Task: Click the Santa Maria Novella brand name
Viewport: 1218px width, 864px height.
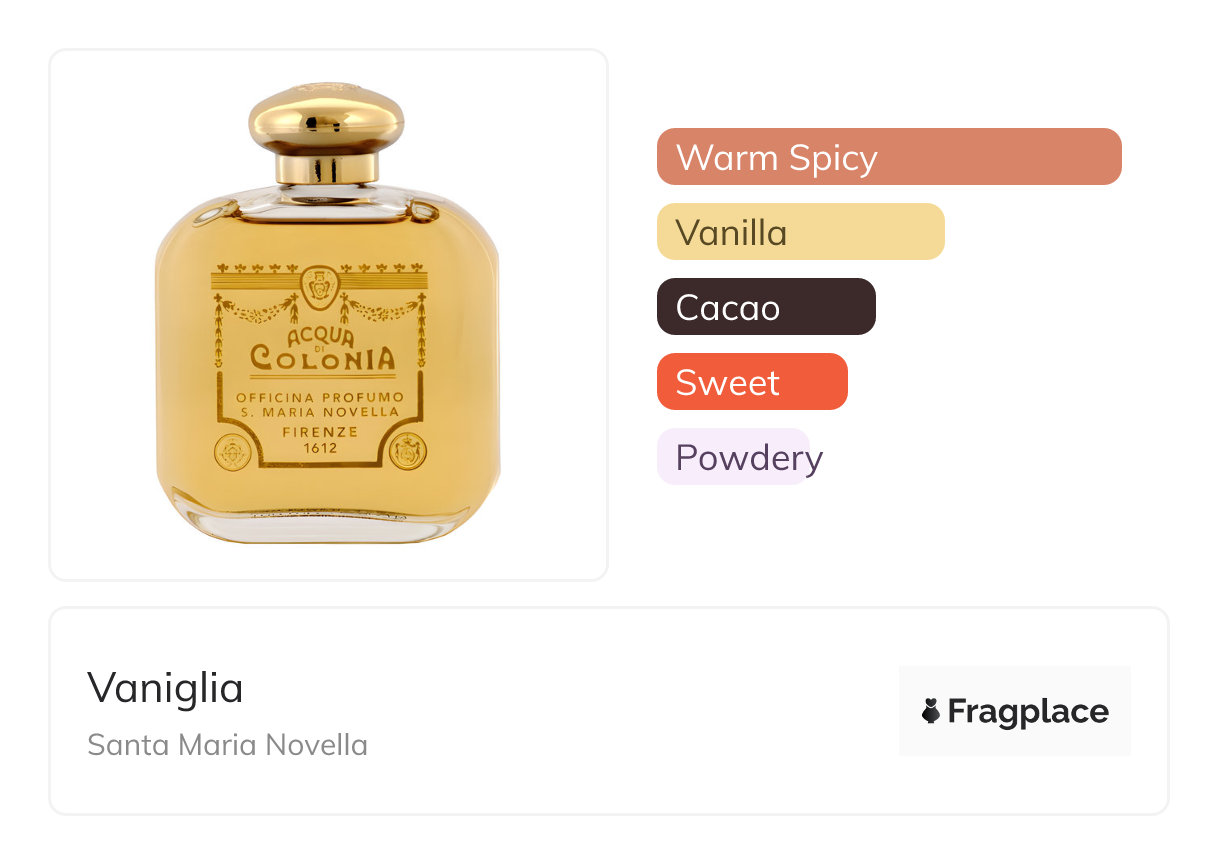Action: tap(227, 745)
